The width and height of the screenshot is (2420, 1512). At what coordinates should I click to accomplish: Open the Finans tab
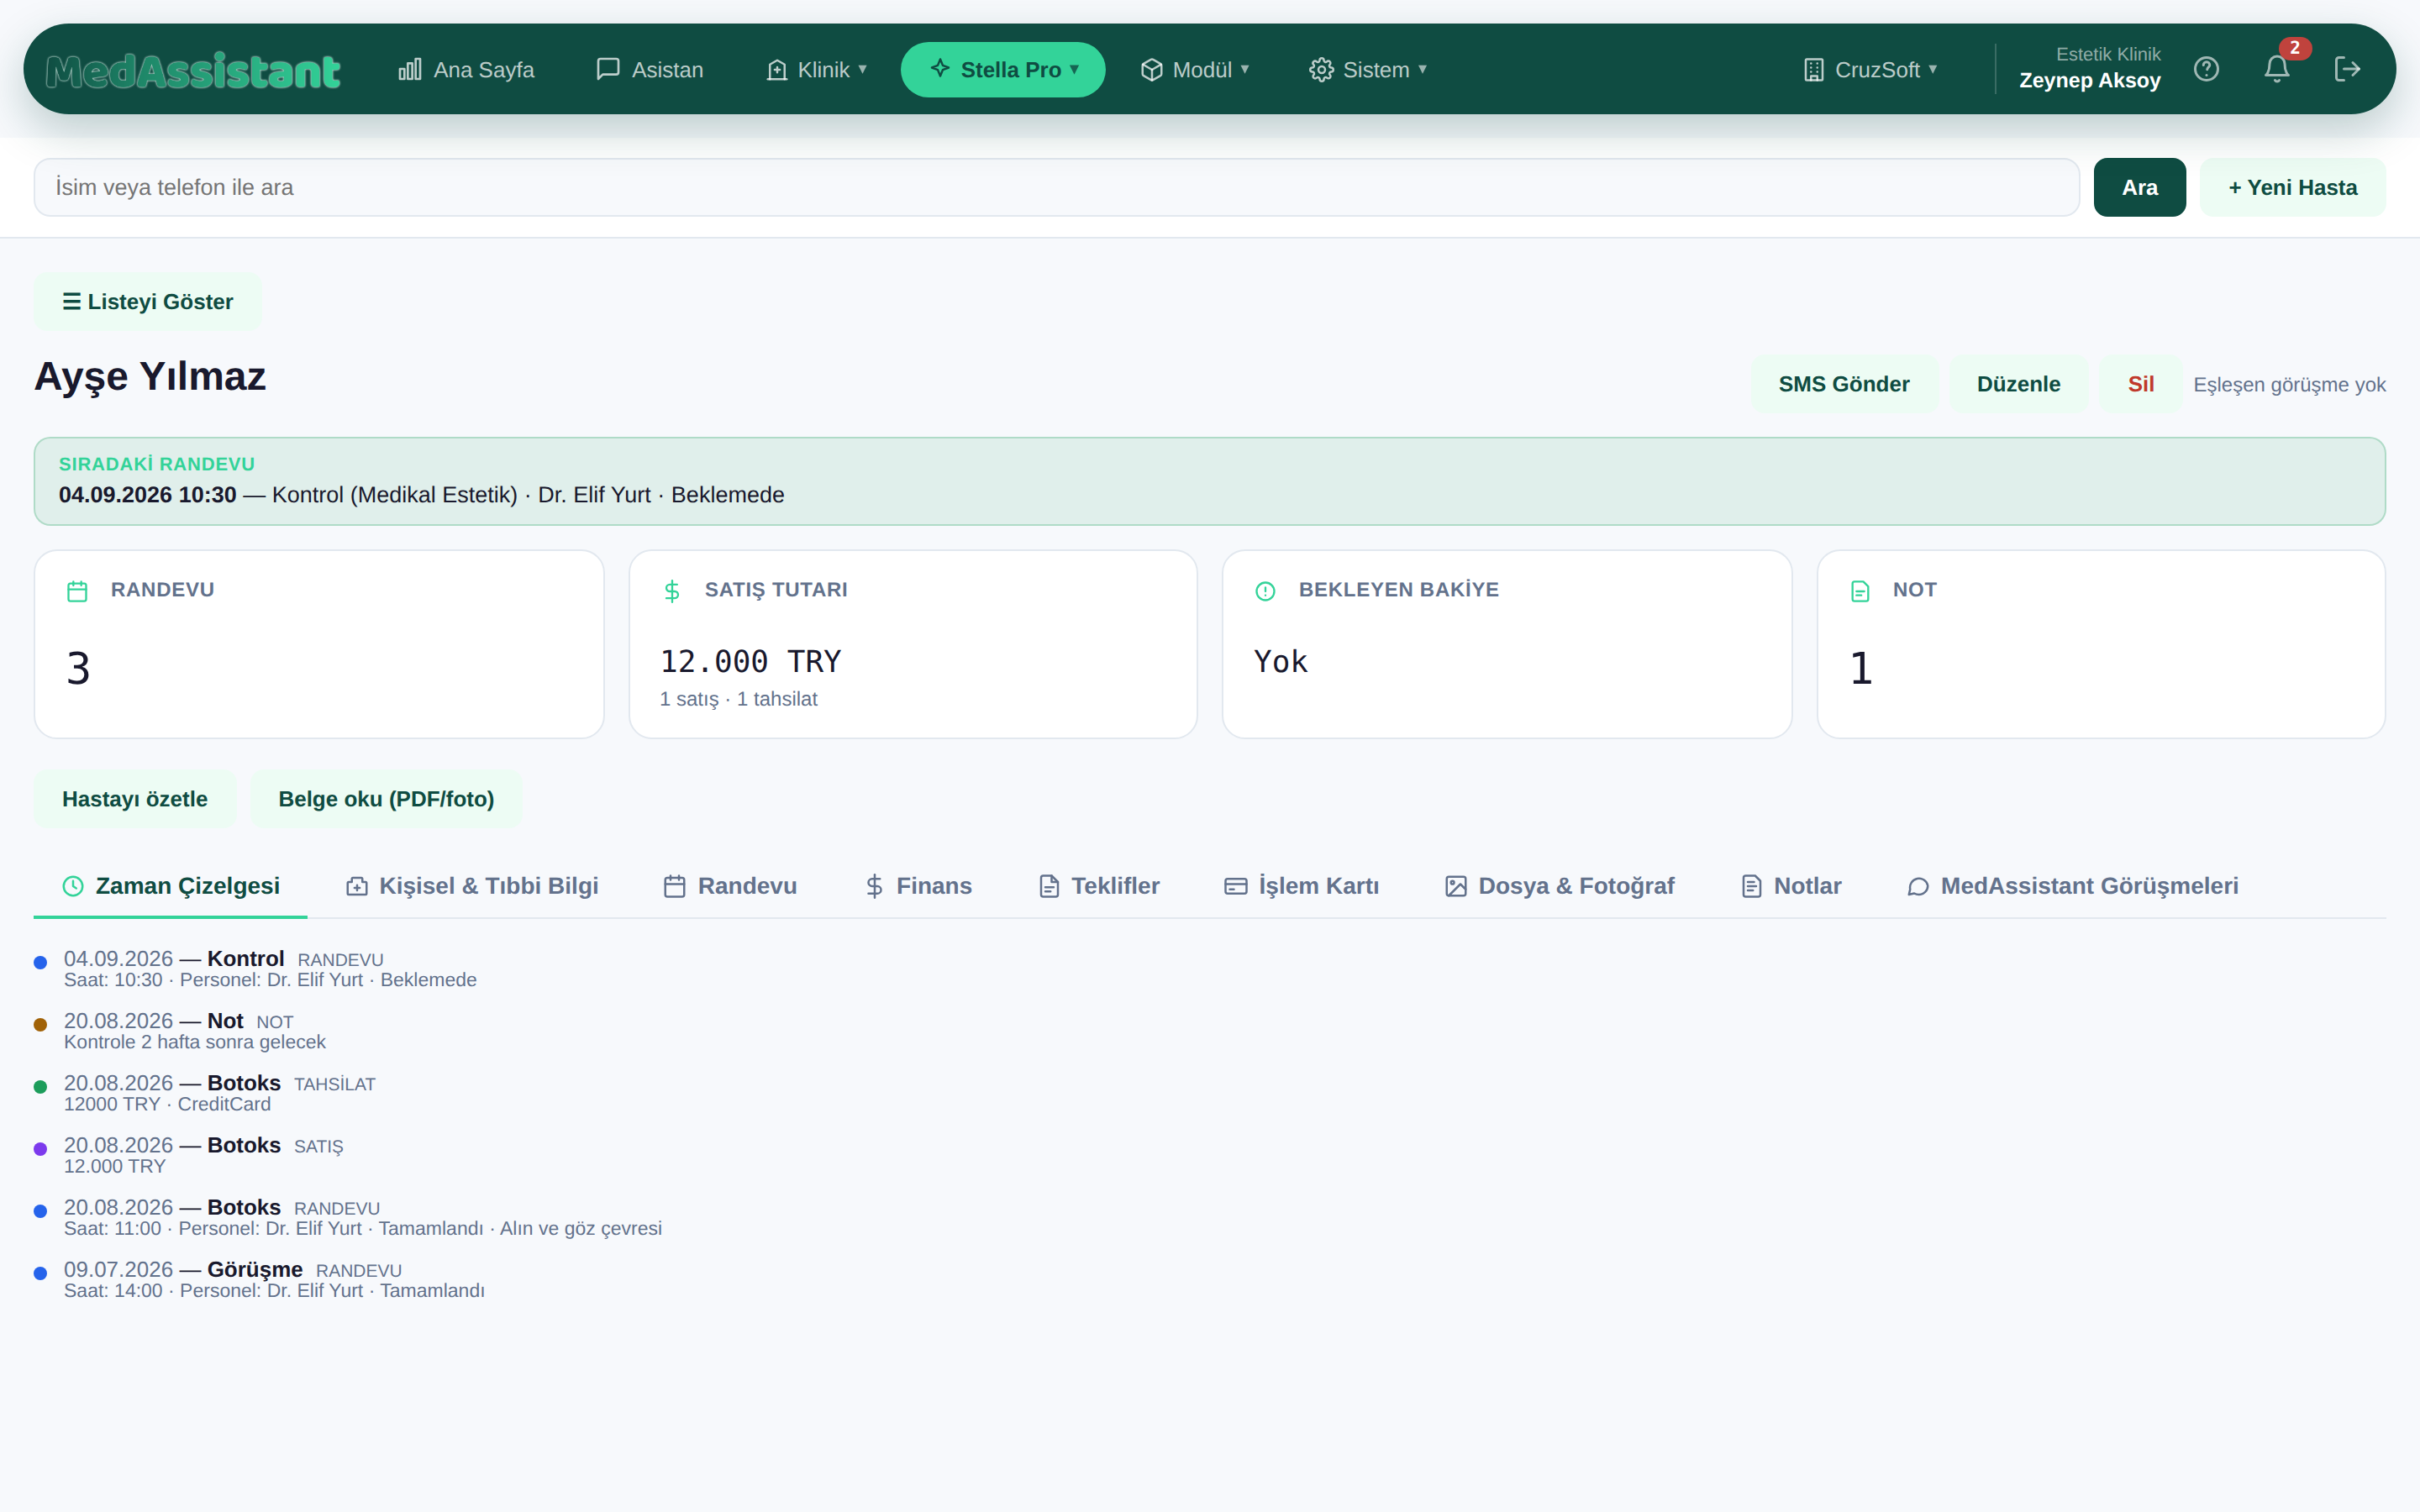click(x=918, y=886)
